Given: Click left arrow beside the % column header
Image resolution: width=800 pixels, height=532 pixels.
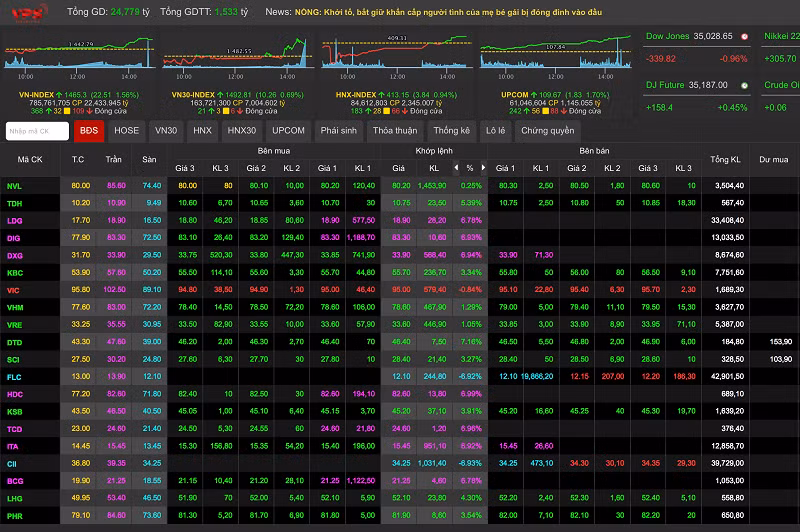Looking at the screenshot, I should (x=457, y=168).
